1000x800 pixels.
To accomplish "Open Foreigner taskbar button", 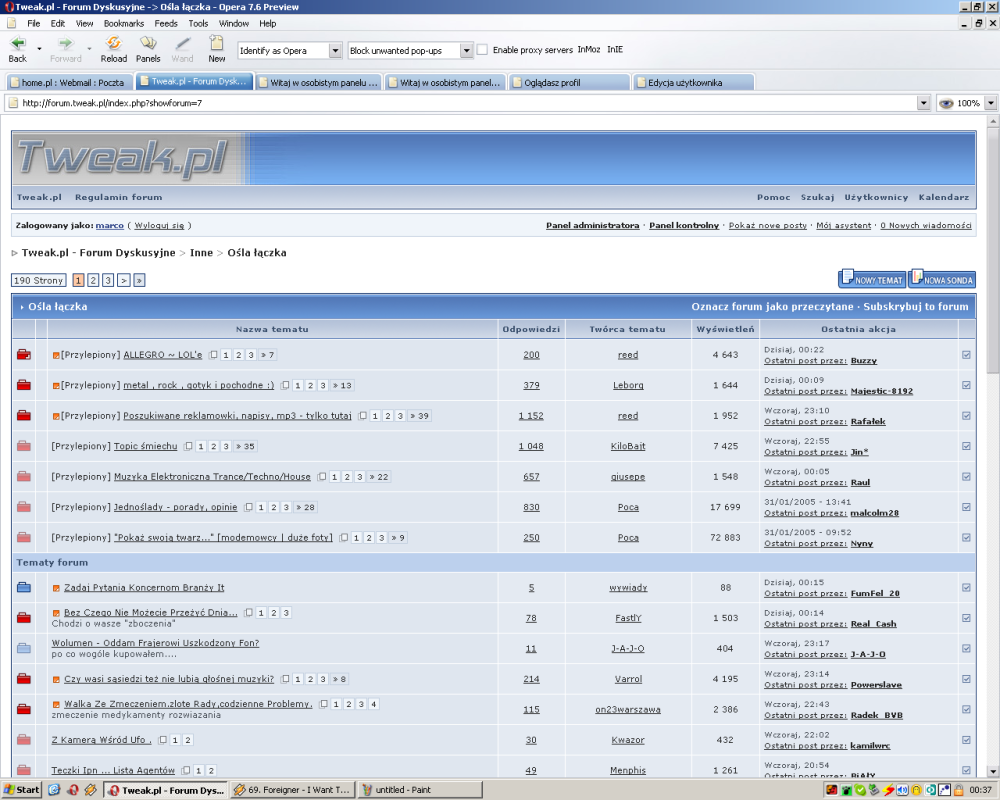I will click(x=292, y=790).
